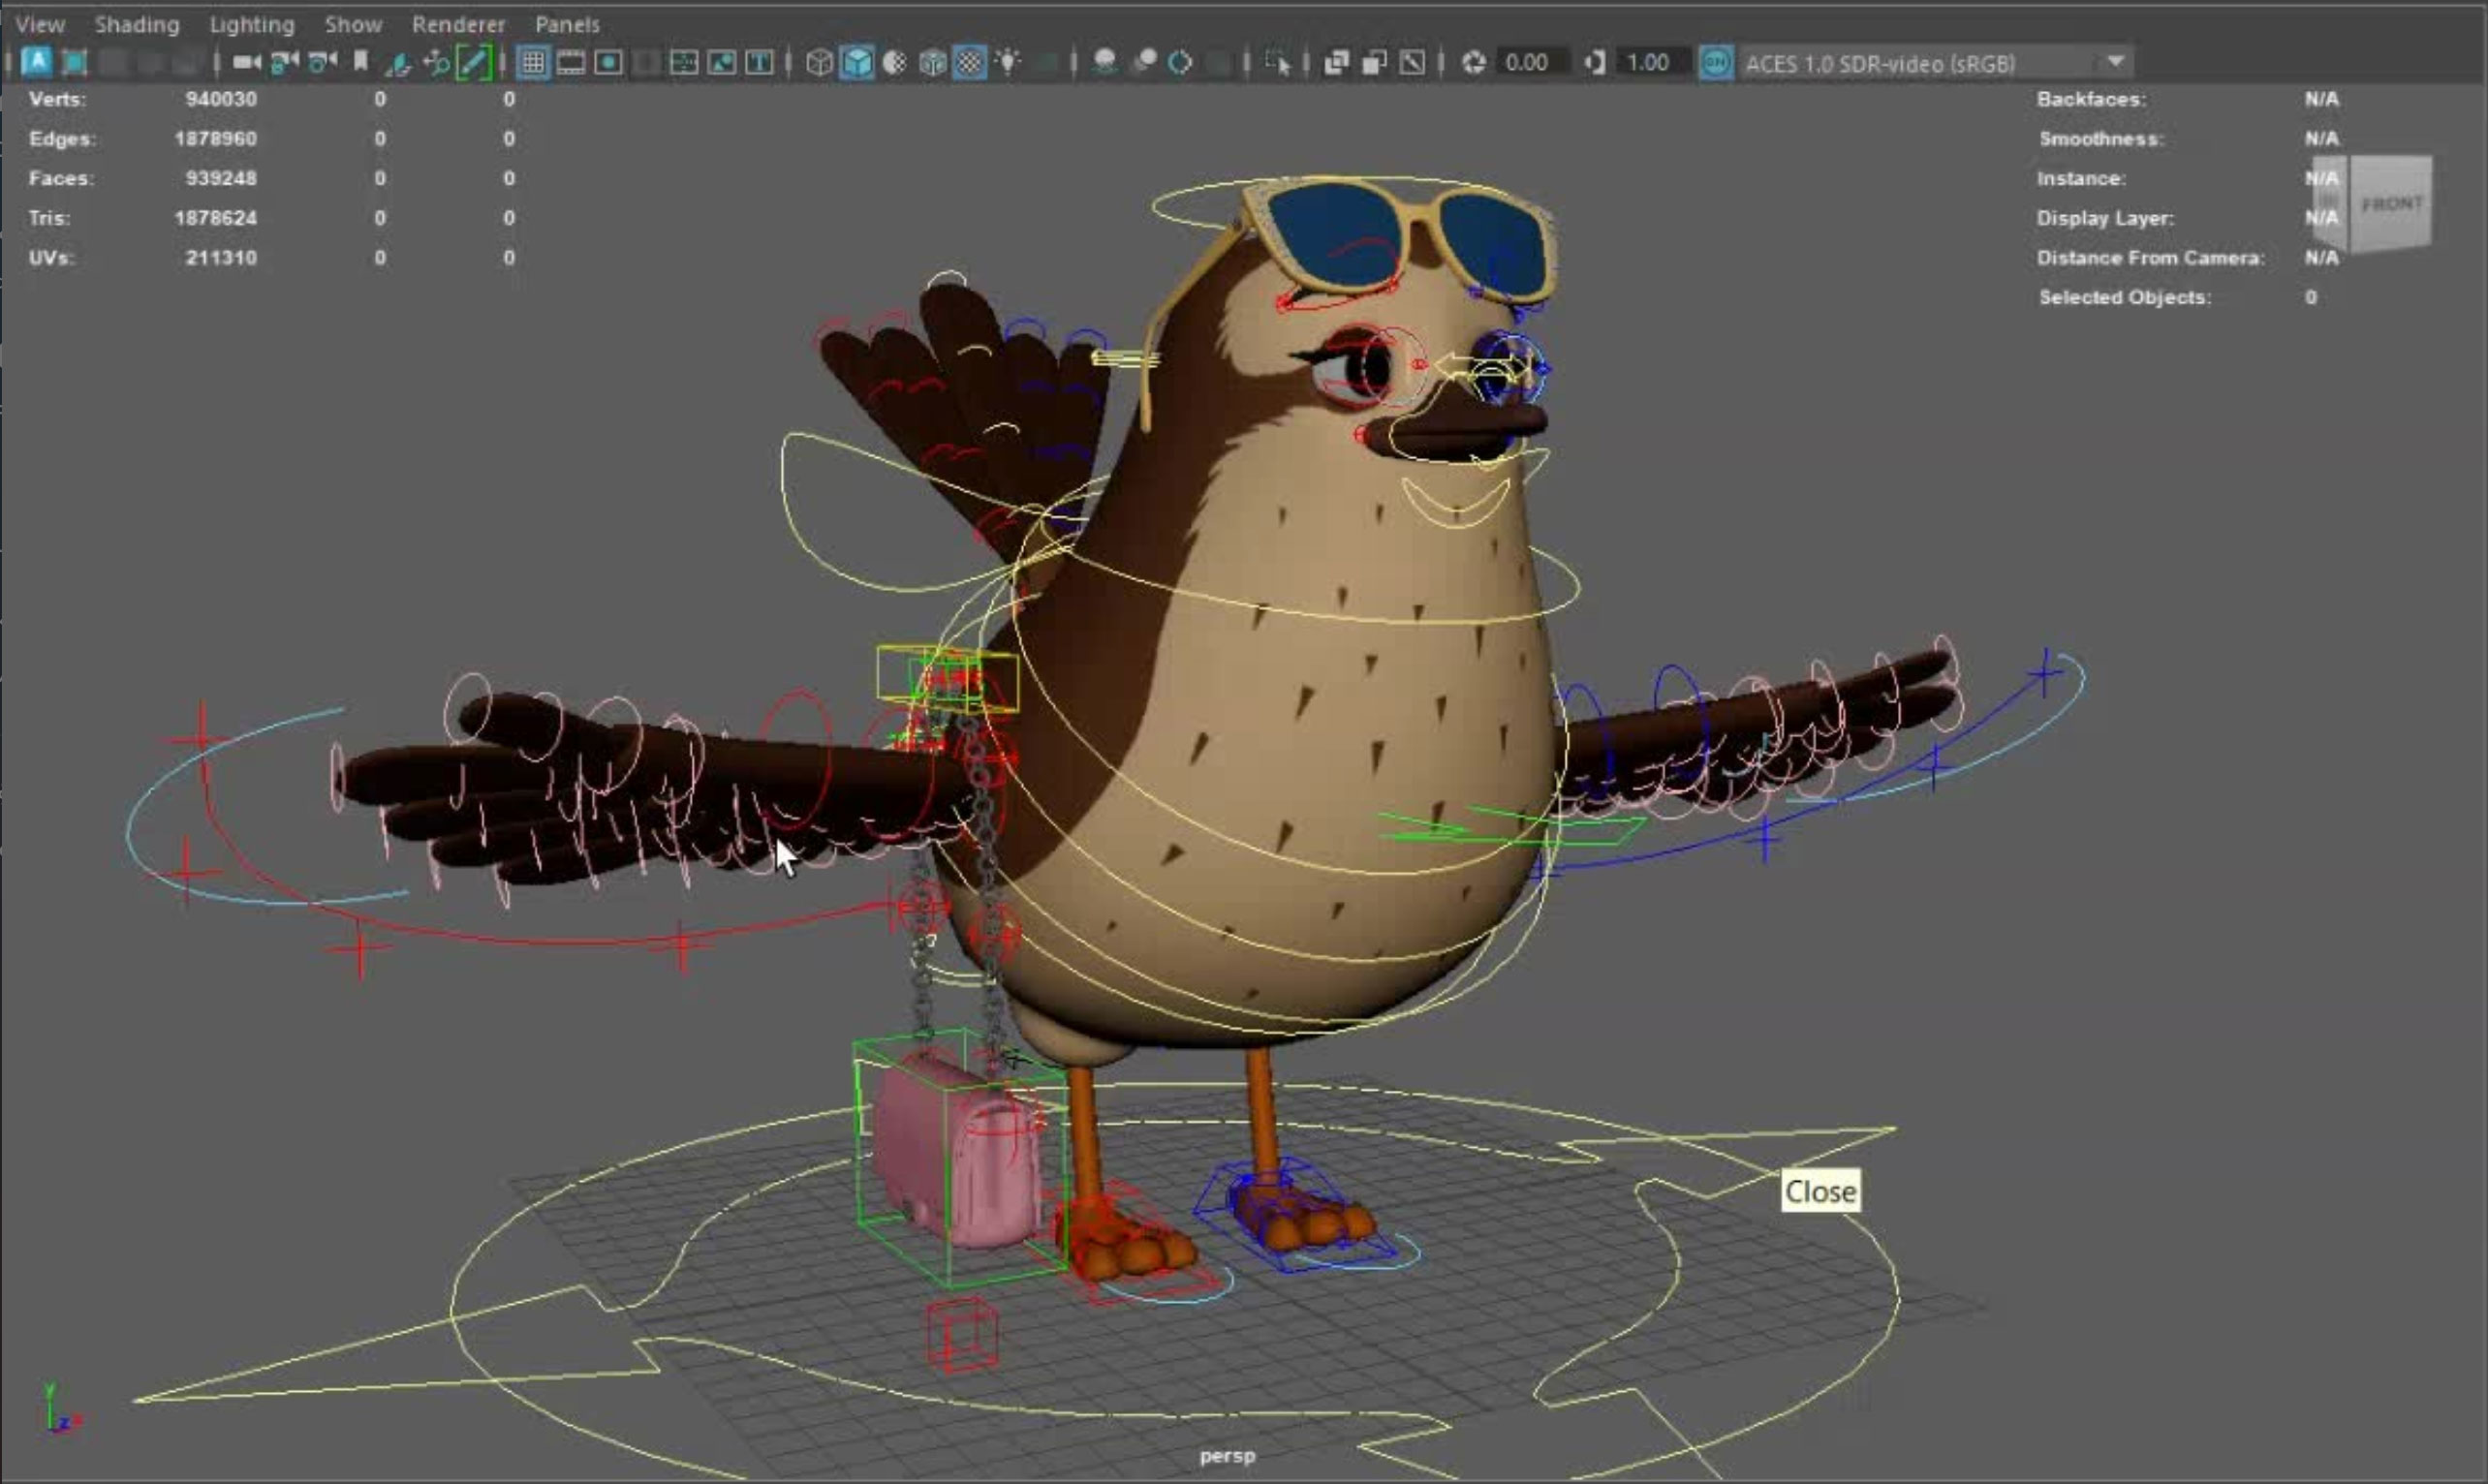Open the Renderer menu
Screen dimensions: 2488x1484
click(458, 24)
